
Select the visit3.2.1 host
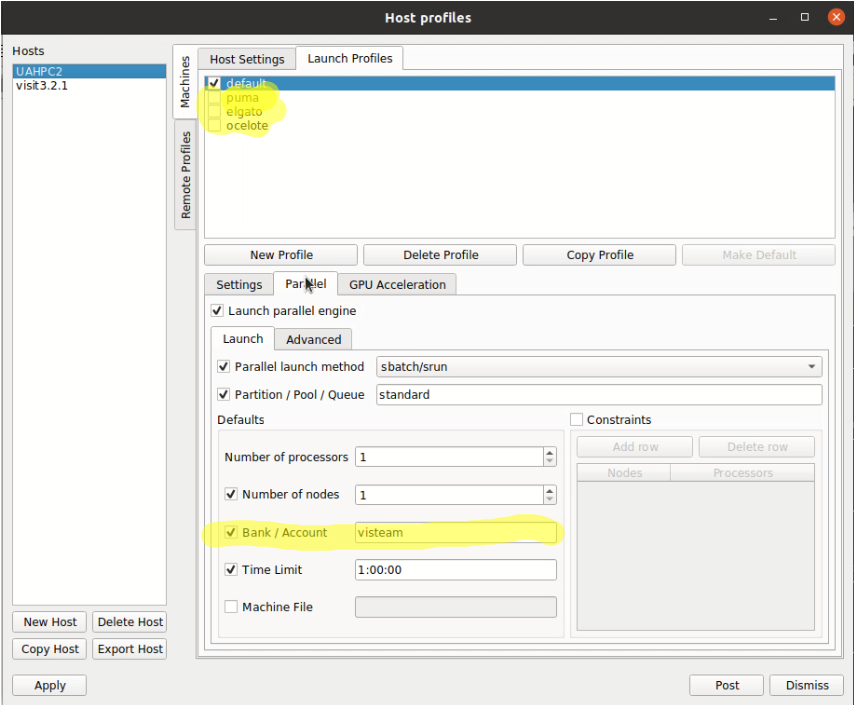[89, 86]
